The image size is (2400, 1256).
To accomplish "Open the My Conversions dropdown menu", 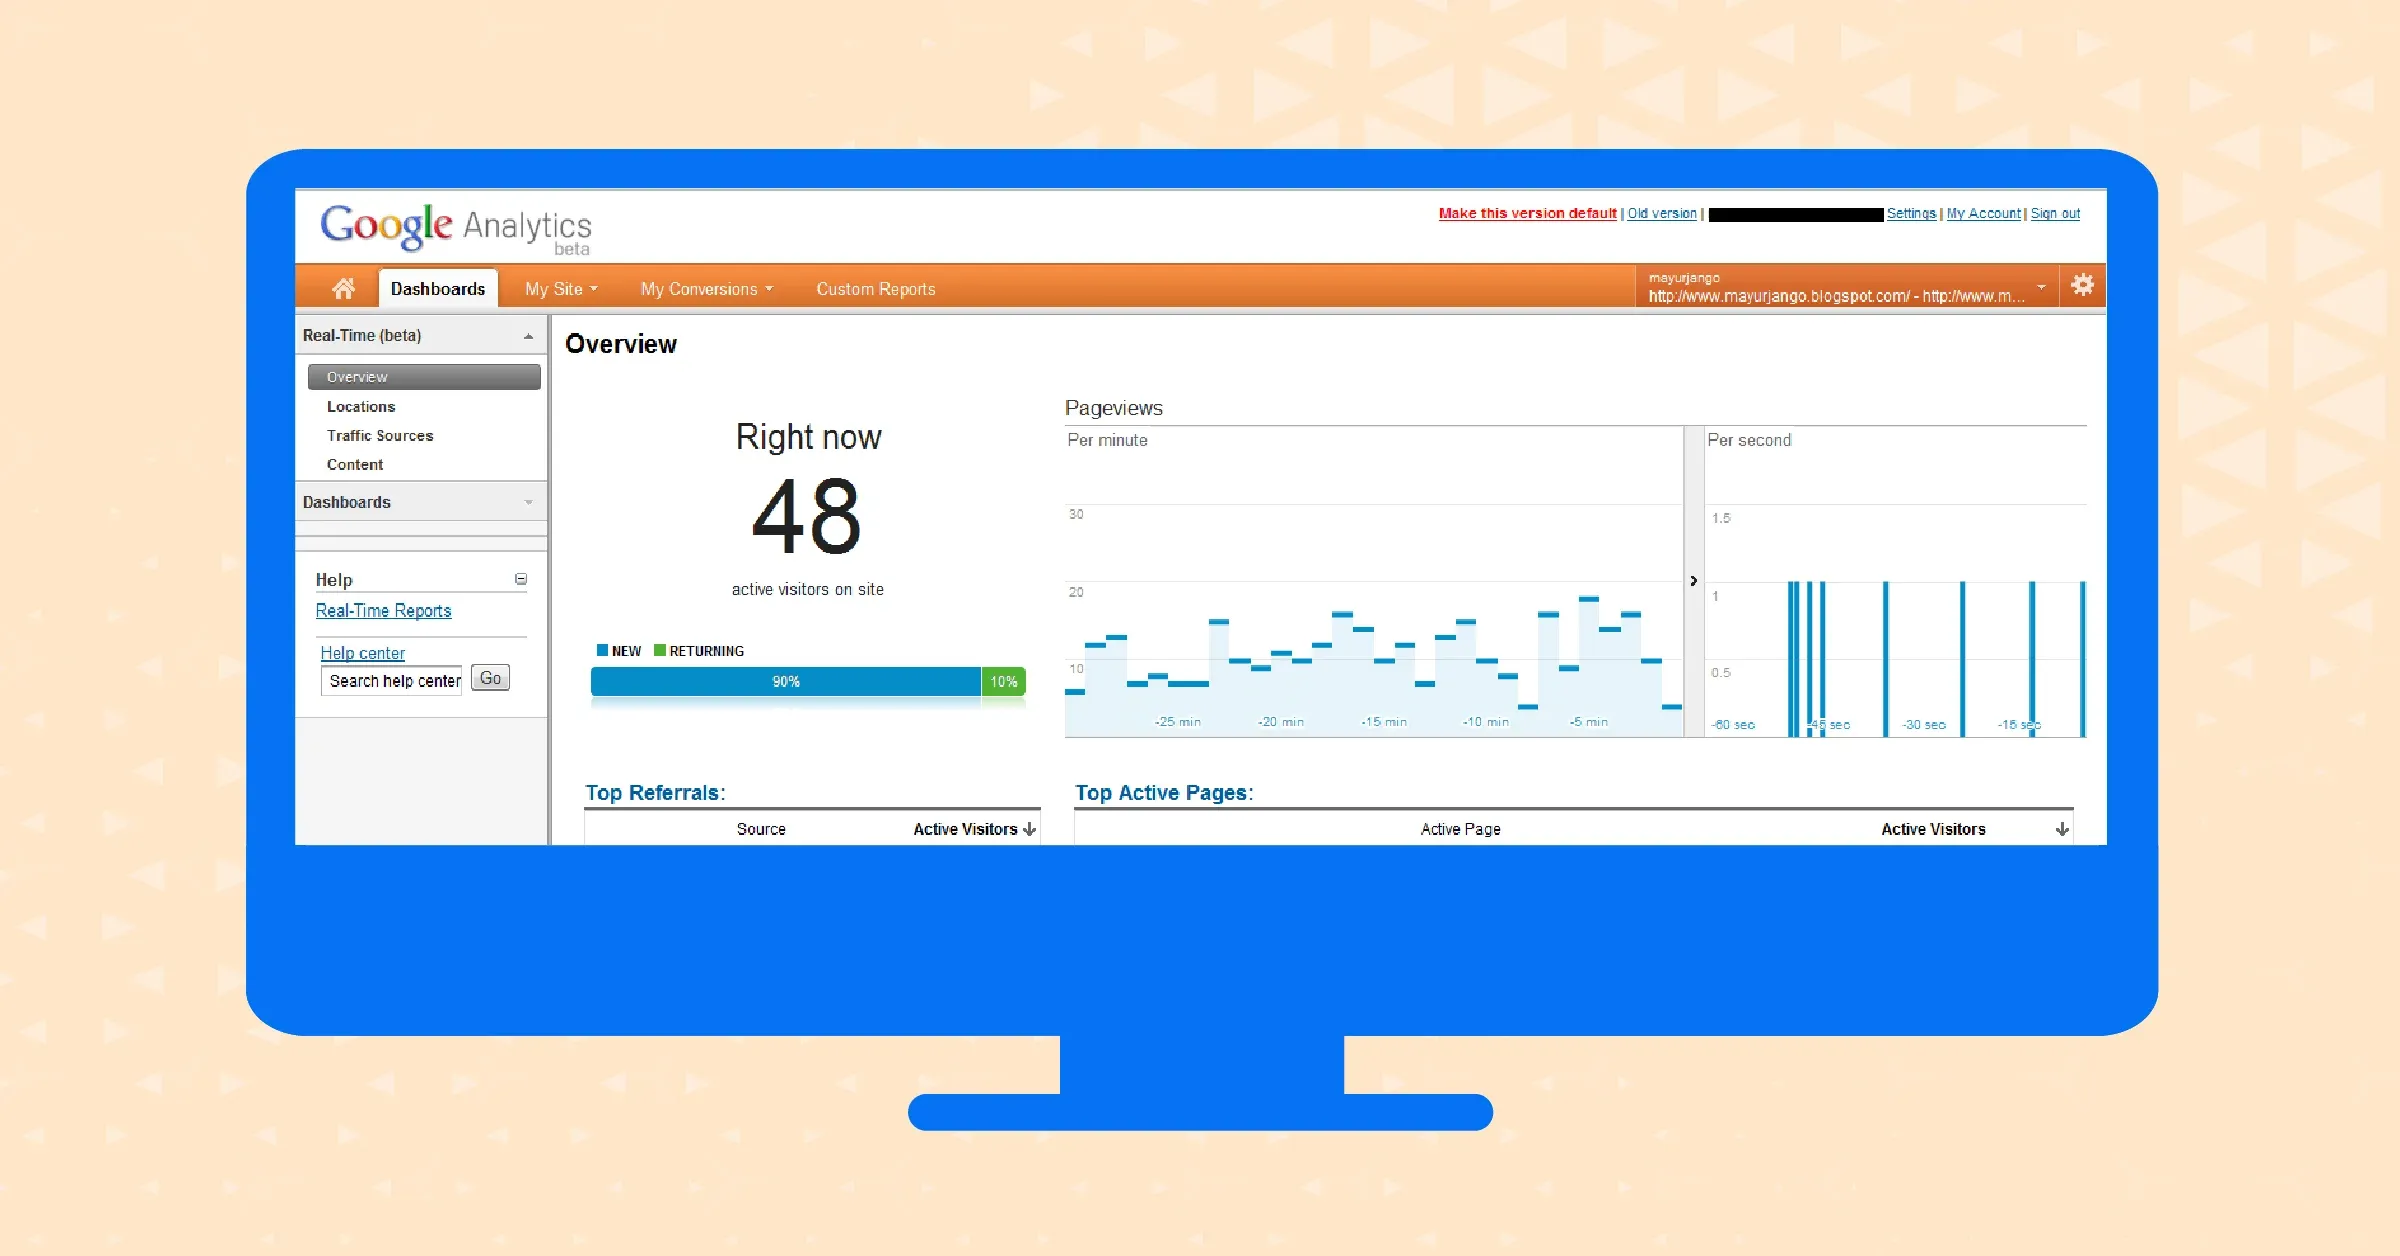I will [707, 289].
